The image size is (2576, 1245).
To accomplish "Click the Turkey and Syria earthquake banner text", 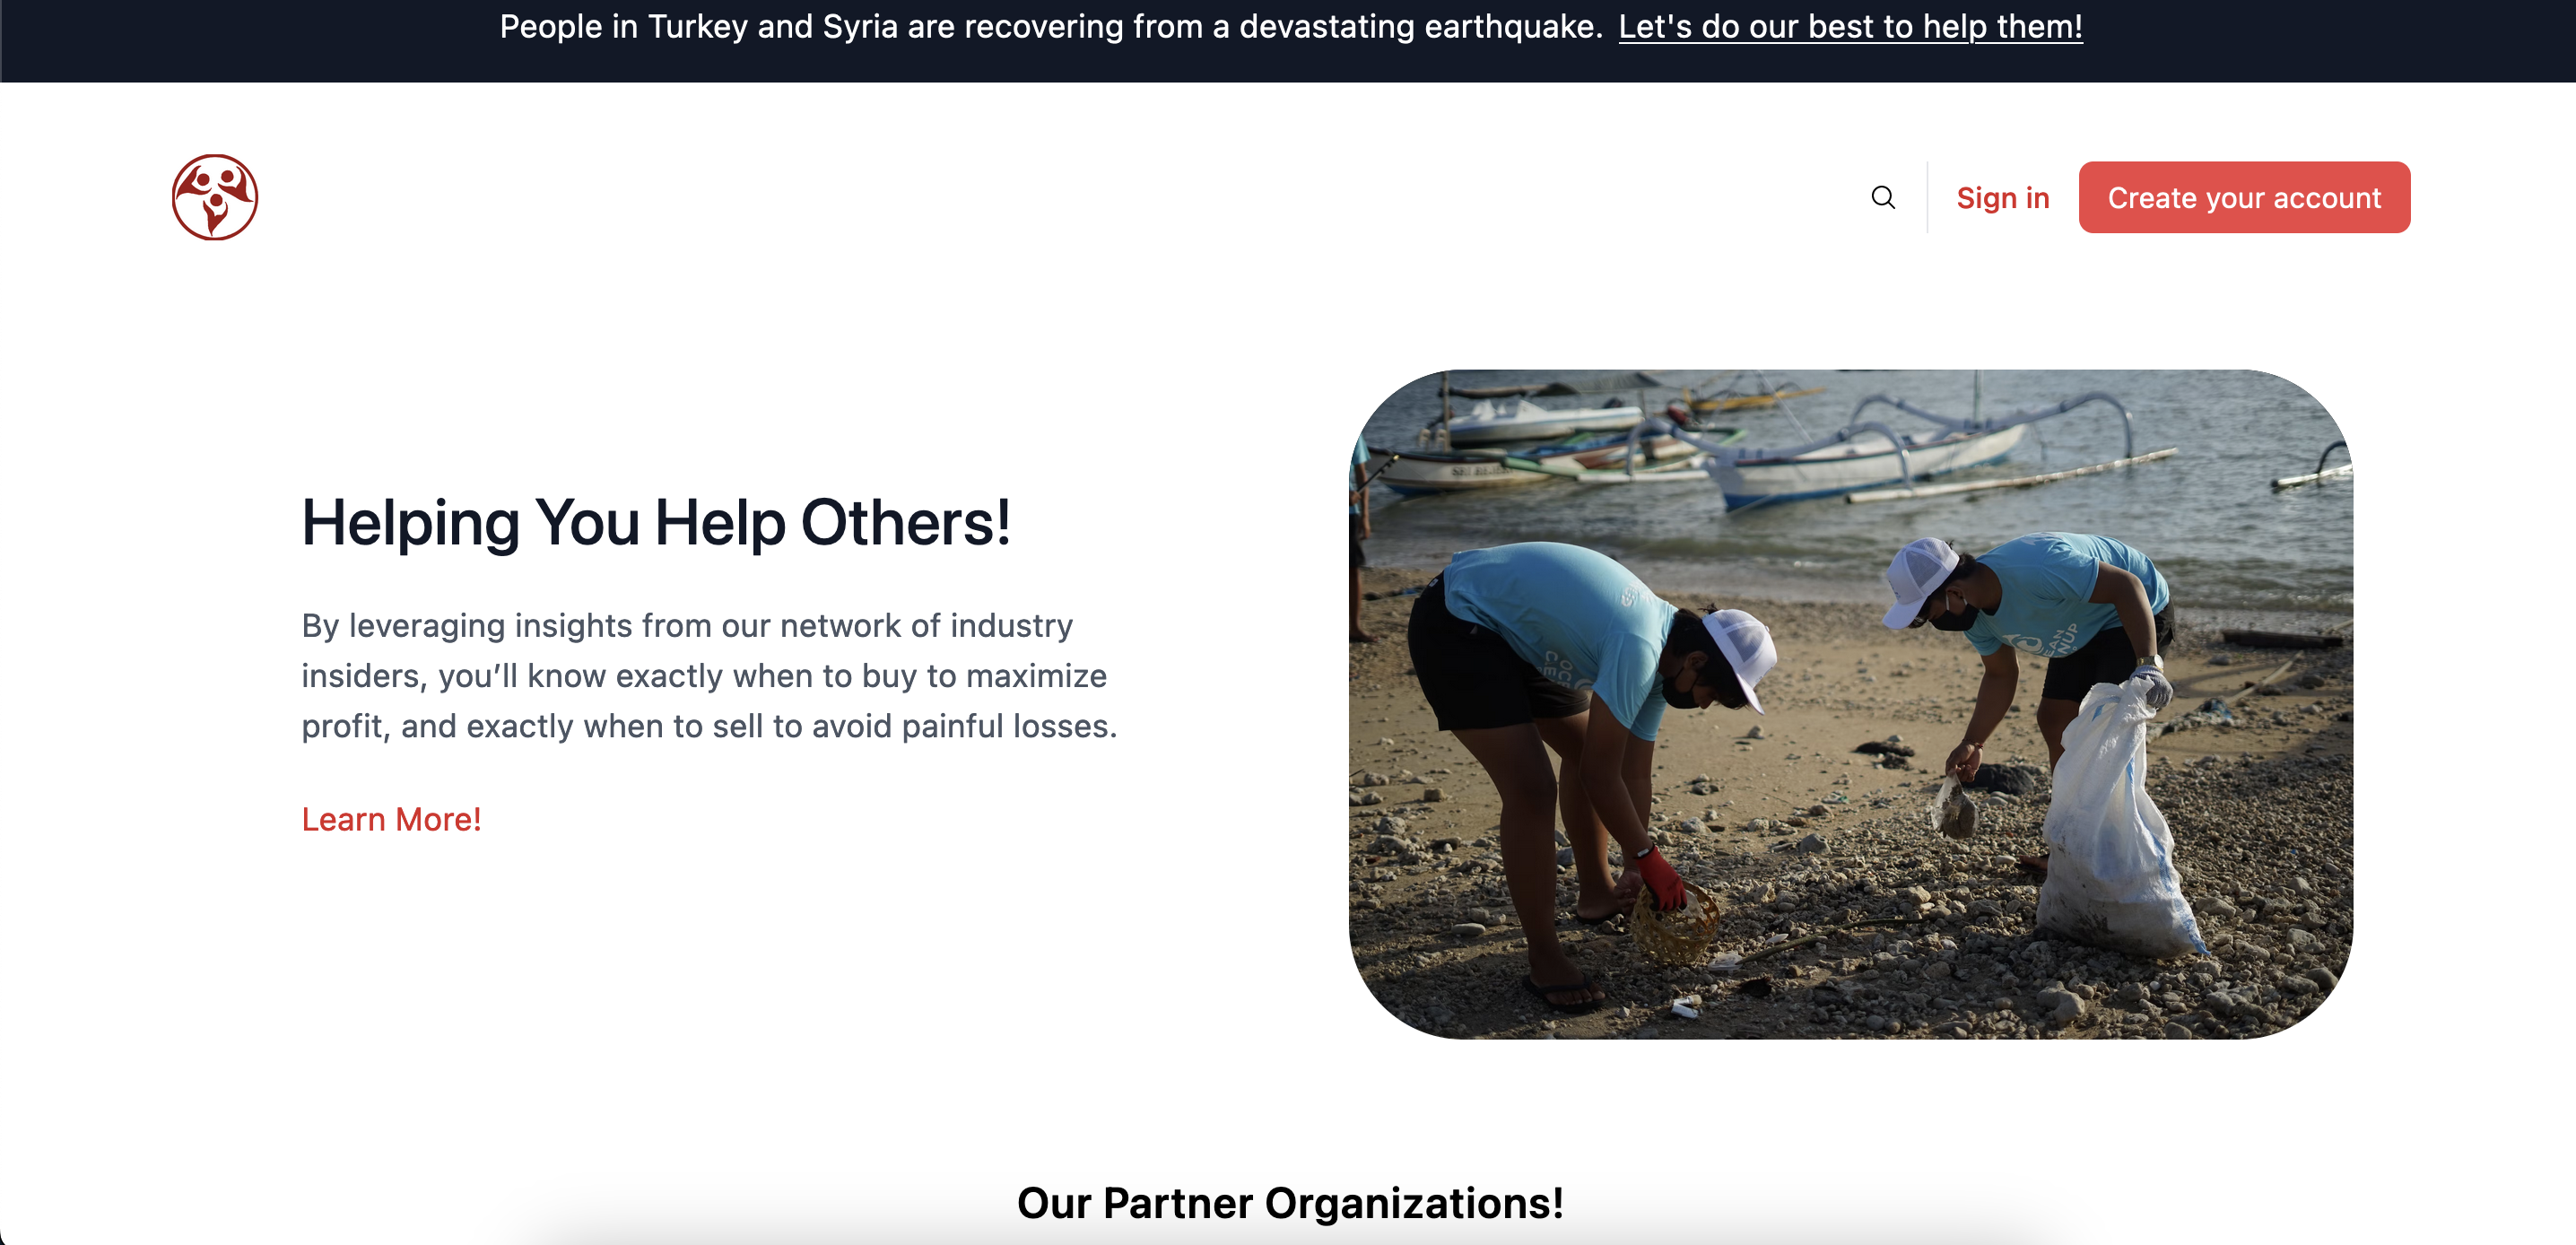I will click(1051, 26).
